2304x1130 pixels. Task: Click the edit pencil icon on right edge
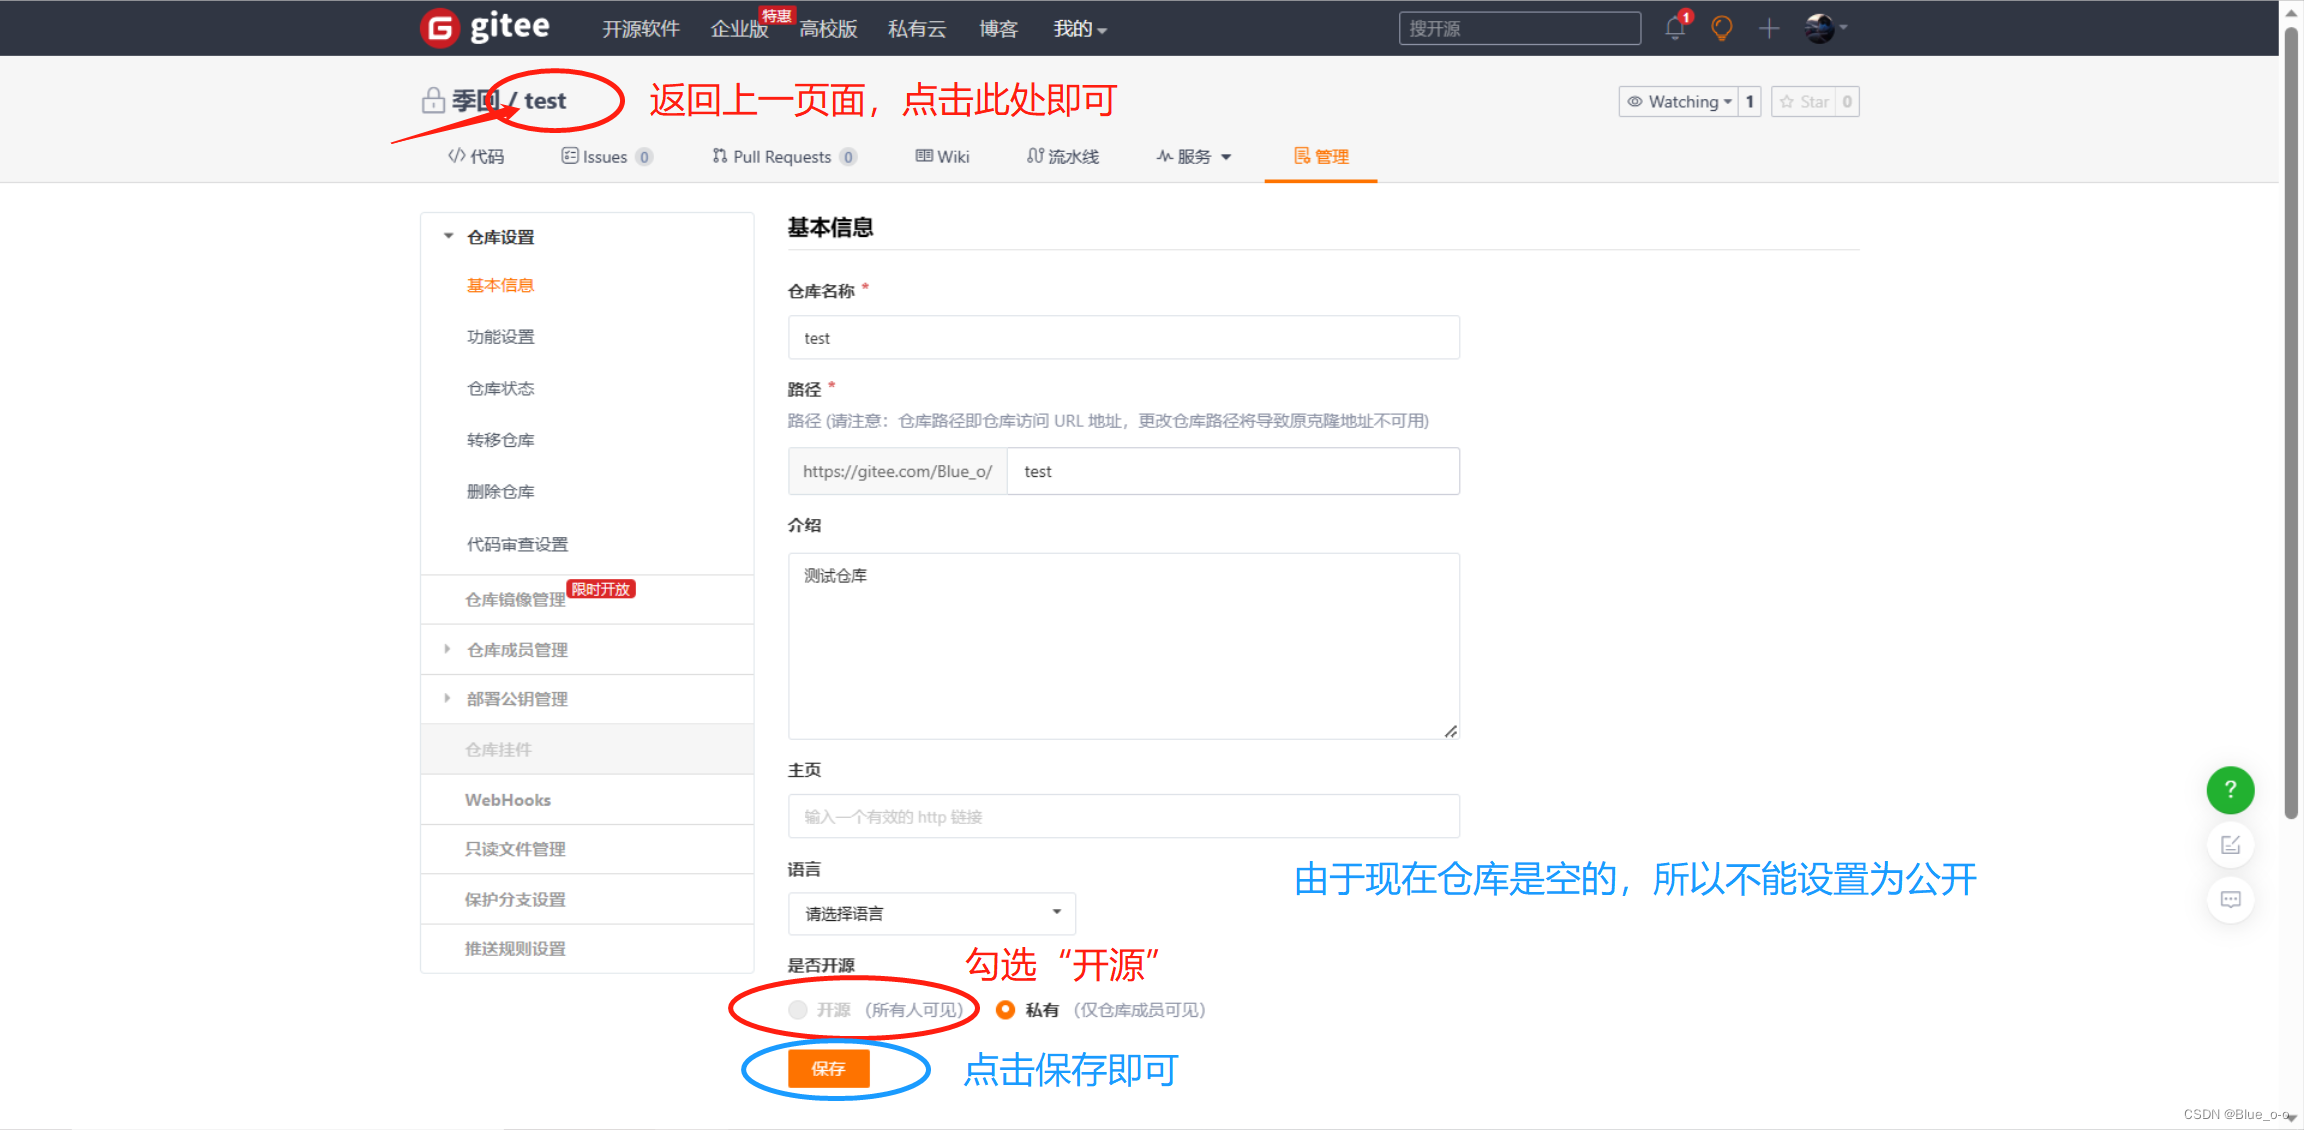point(2229,844)
